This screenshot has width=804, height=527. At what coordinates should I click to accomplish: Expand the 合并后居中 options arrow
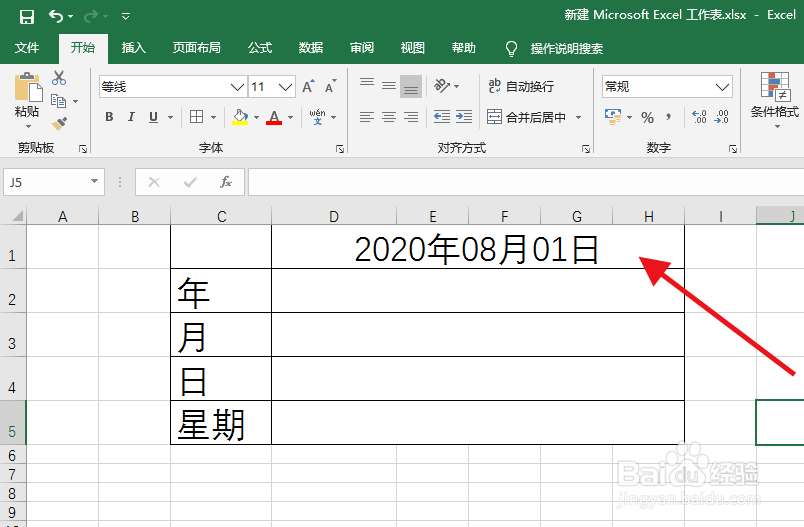coord(578,117)
